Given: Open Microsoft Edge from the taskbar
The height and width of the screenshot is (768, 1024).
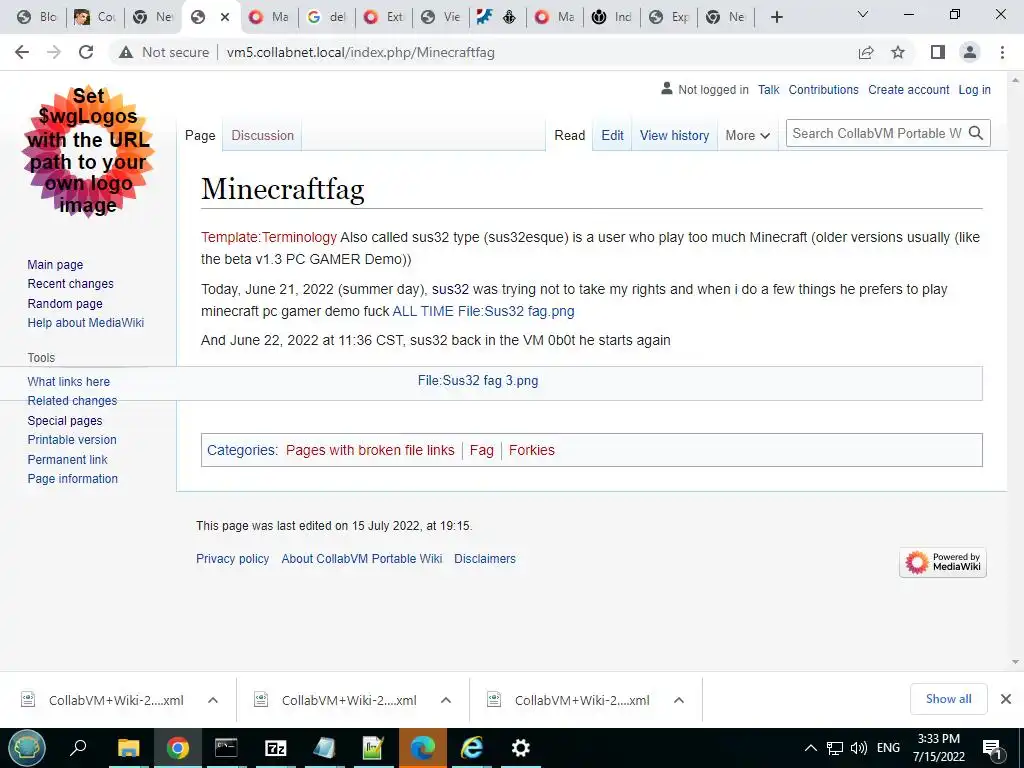Looking at the screenshot, I should tap(423, 748).
